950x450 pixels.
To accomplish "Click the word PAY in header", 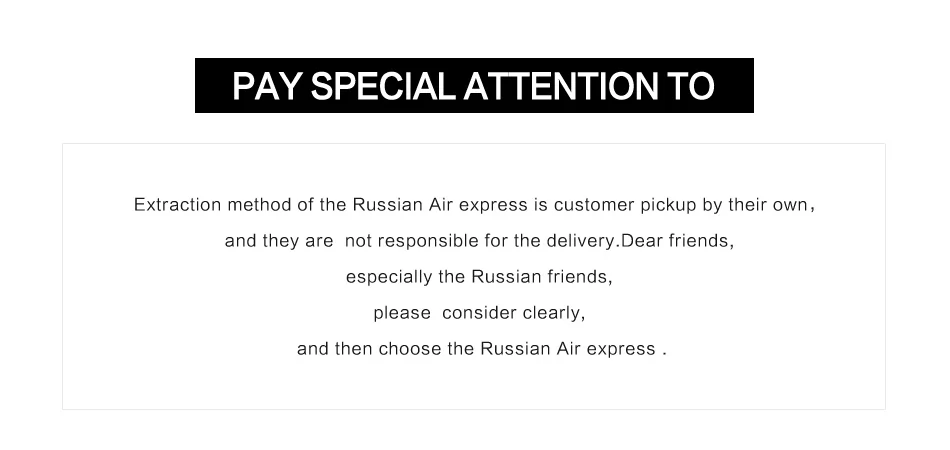I will tap(267, 86).
